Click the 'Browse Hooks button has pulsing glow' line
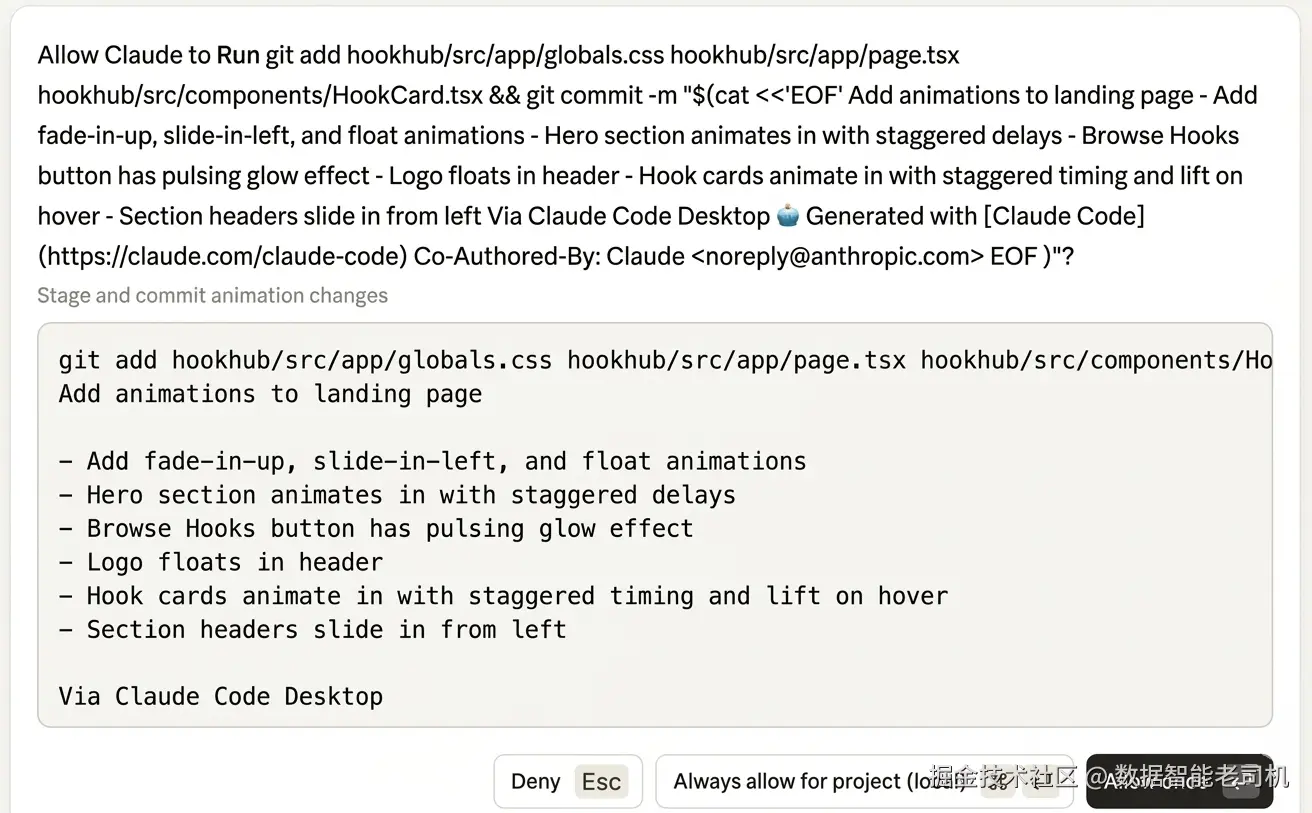 tap(376, 528)
